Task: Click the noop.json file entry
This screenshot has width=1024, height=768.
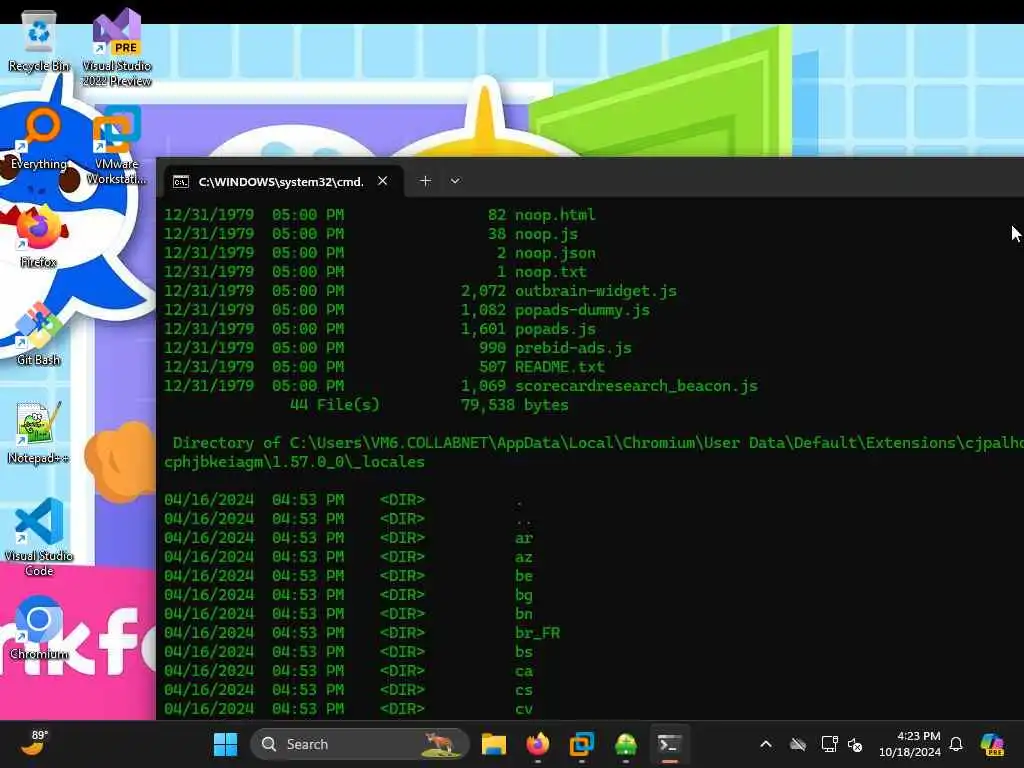Action: 555,253
